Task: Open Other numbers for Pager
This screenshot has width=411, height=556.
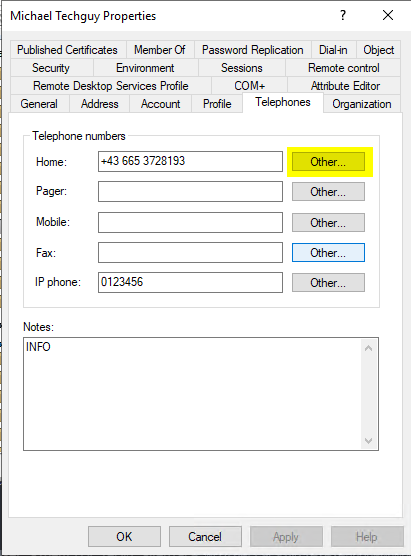Action: tap(328, 192)
